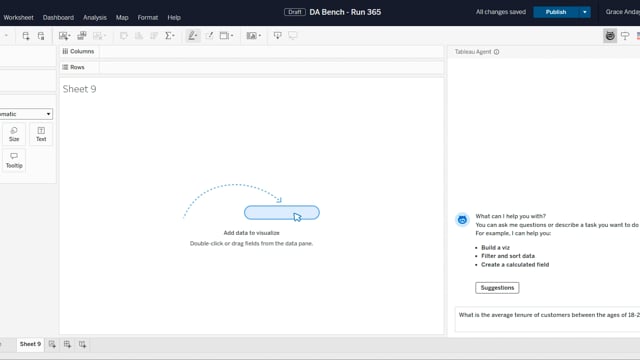This screenshot has height=360, width=640.
Task: Click the 'Build a viz' bullet text
Action: (x=496, y=247)
